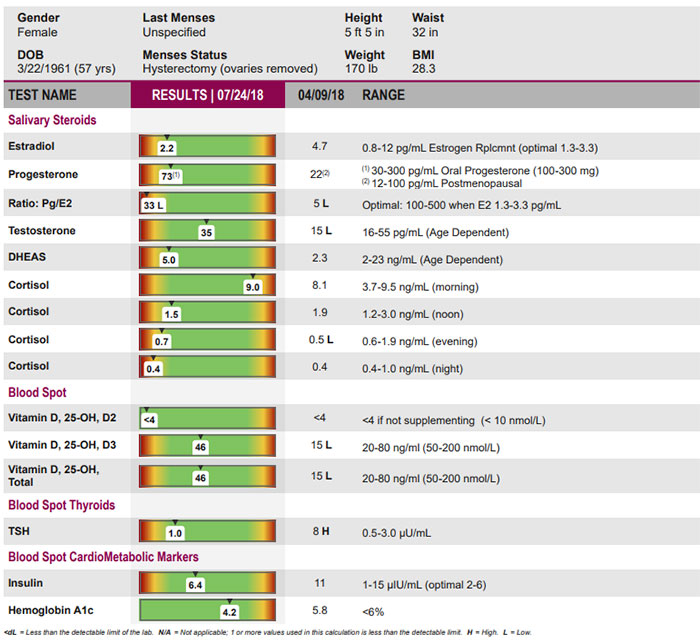
Task: Click the Vitamin D, 25-OH, D3 row label
Action: [62, 445]
